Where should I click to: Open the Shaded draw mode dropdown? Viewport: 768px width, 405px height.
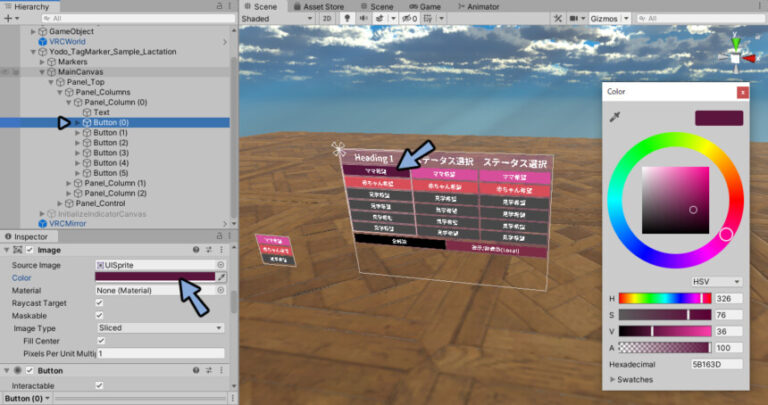click(x=277, y=19)
